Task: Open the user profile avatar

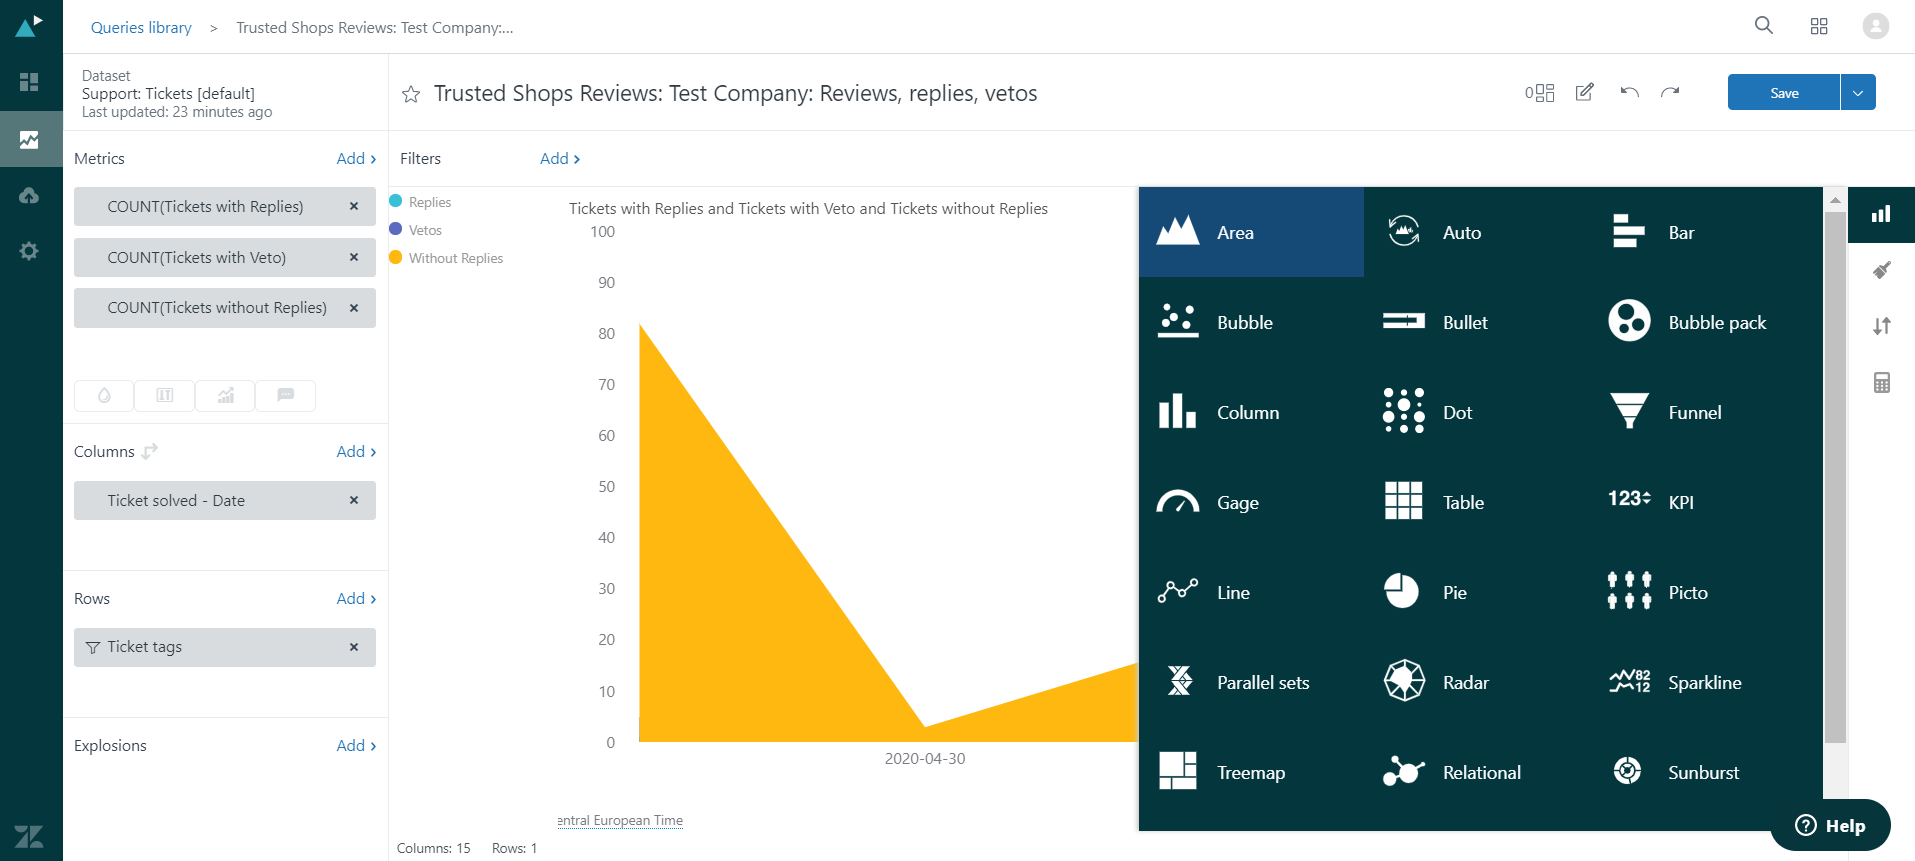Action: pos(1876,26)
